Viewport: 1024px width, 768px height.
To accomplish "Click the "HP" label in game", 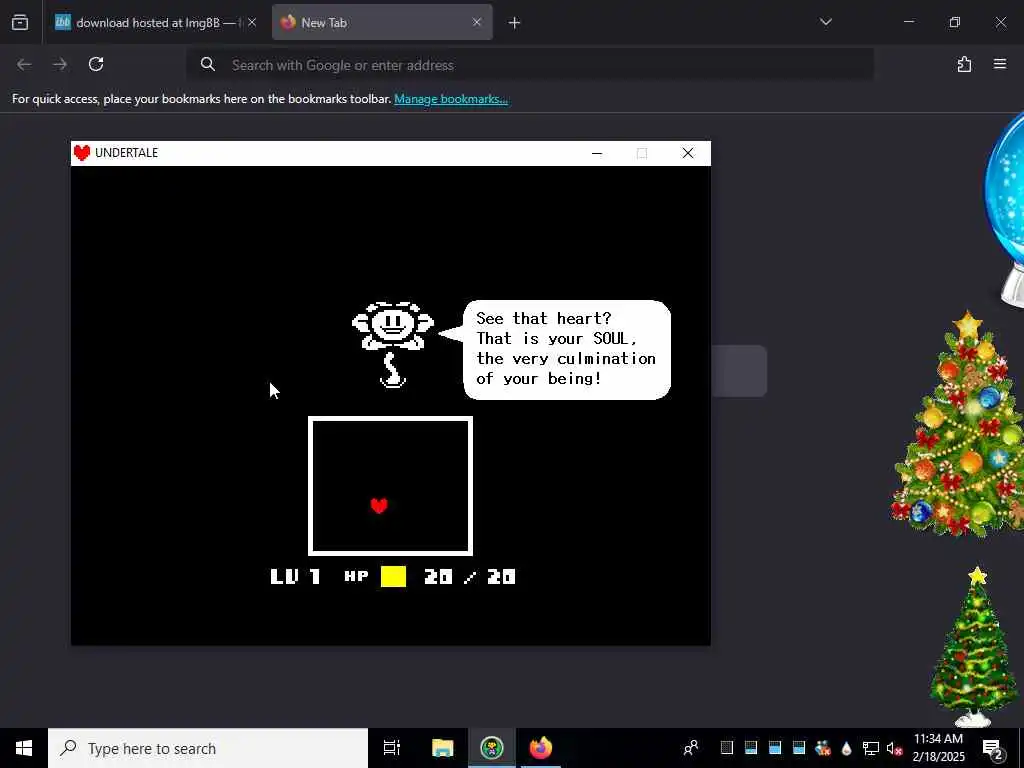I will [x=357, y=575].
